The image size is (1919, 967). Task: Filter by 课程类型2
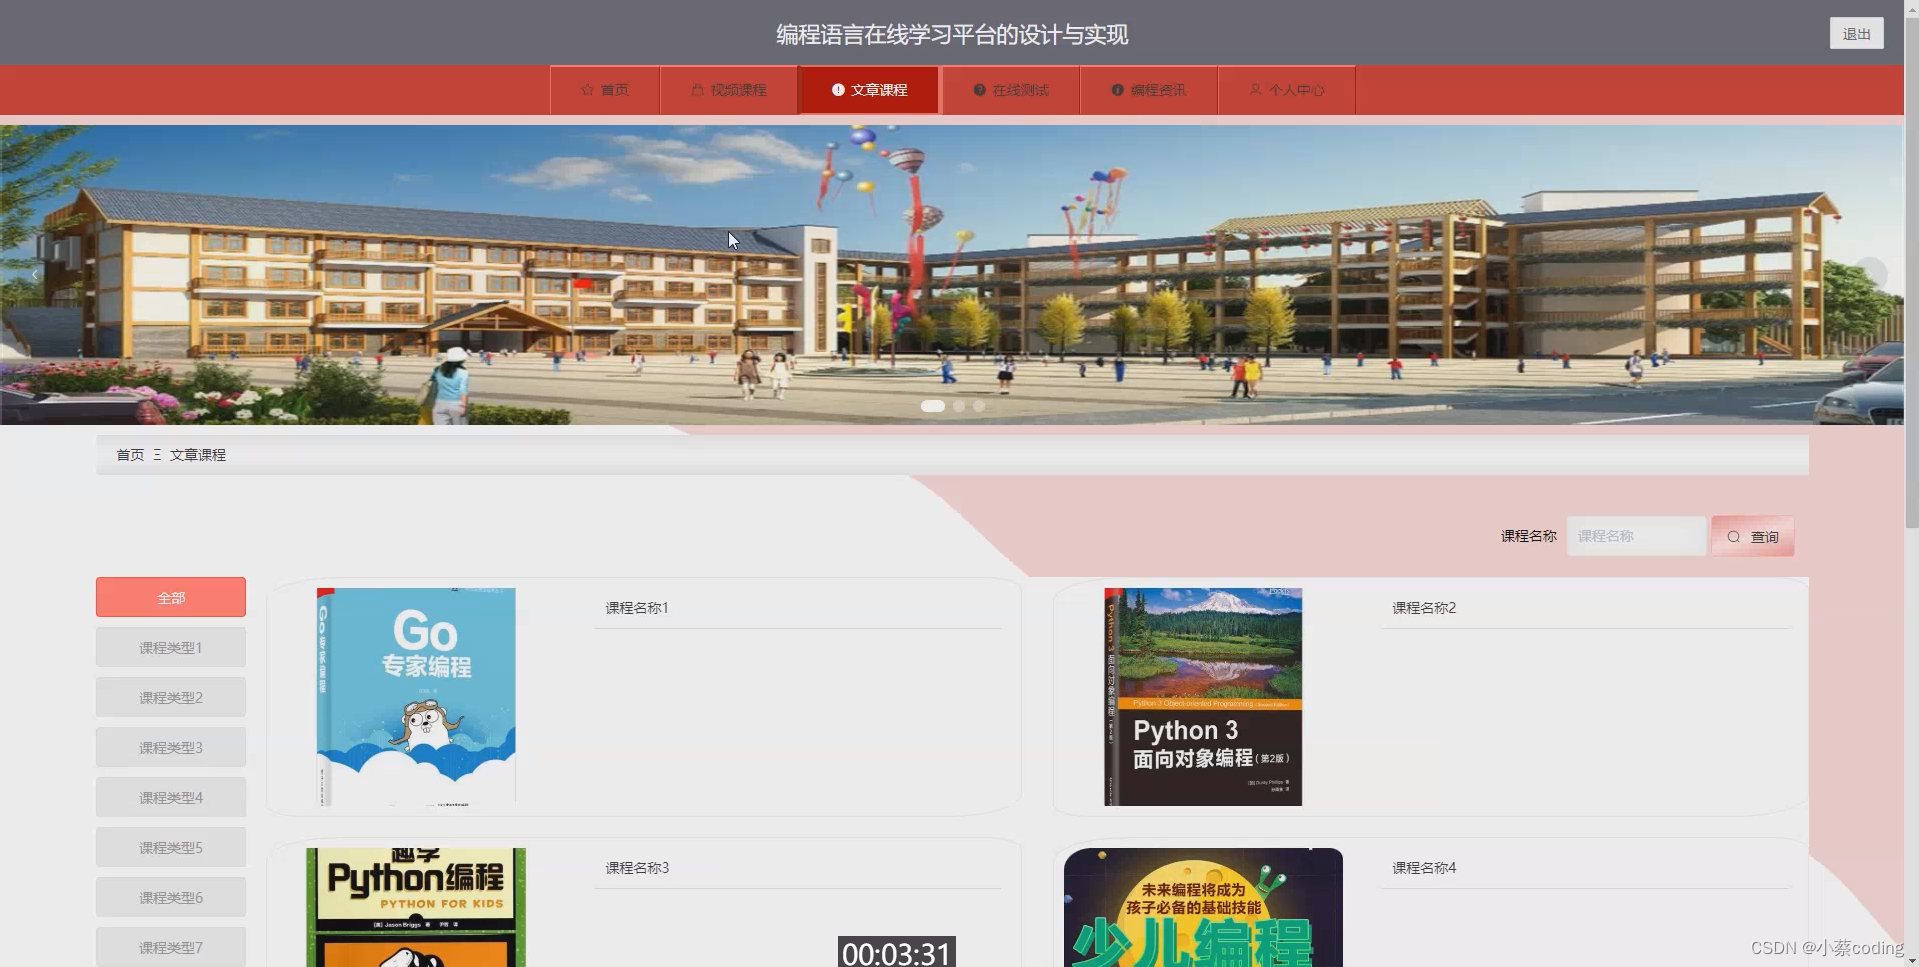tap(171, 697)
